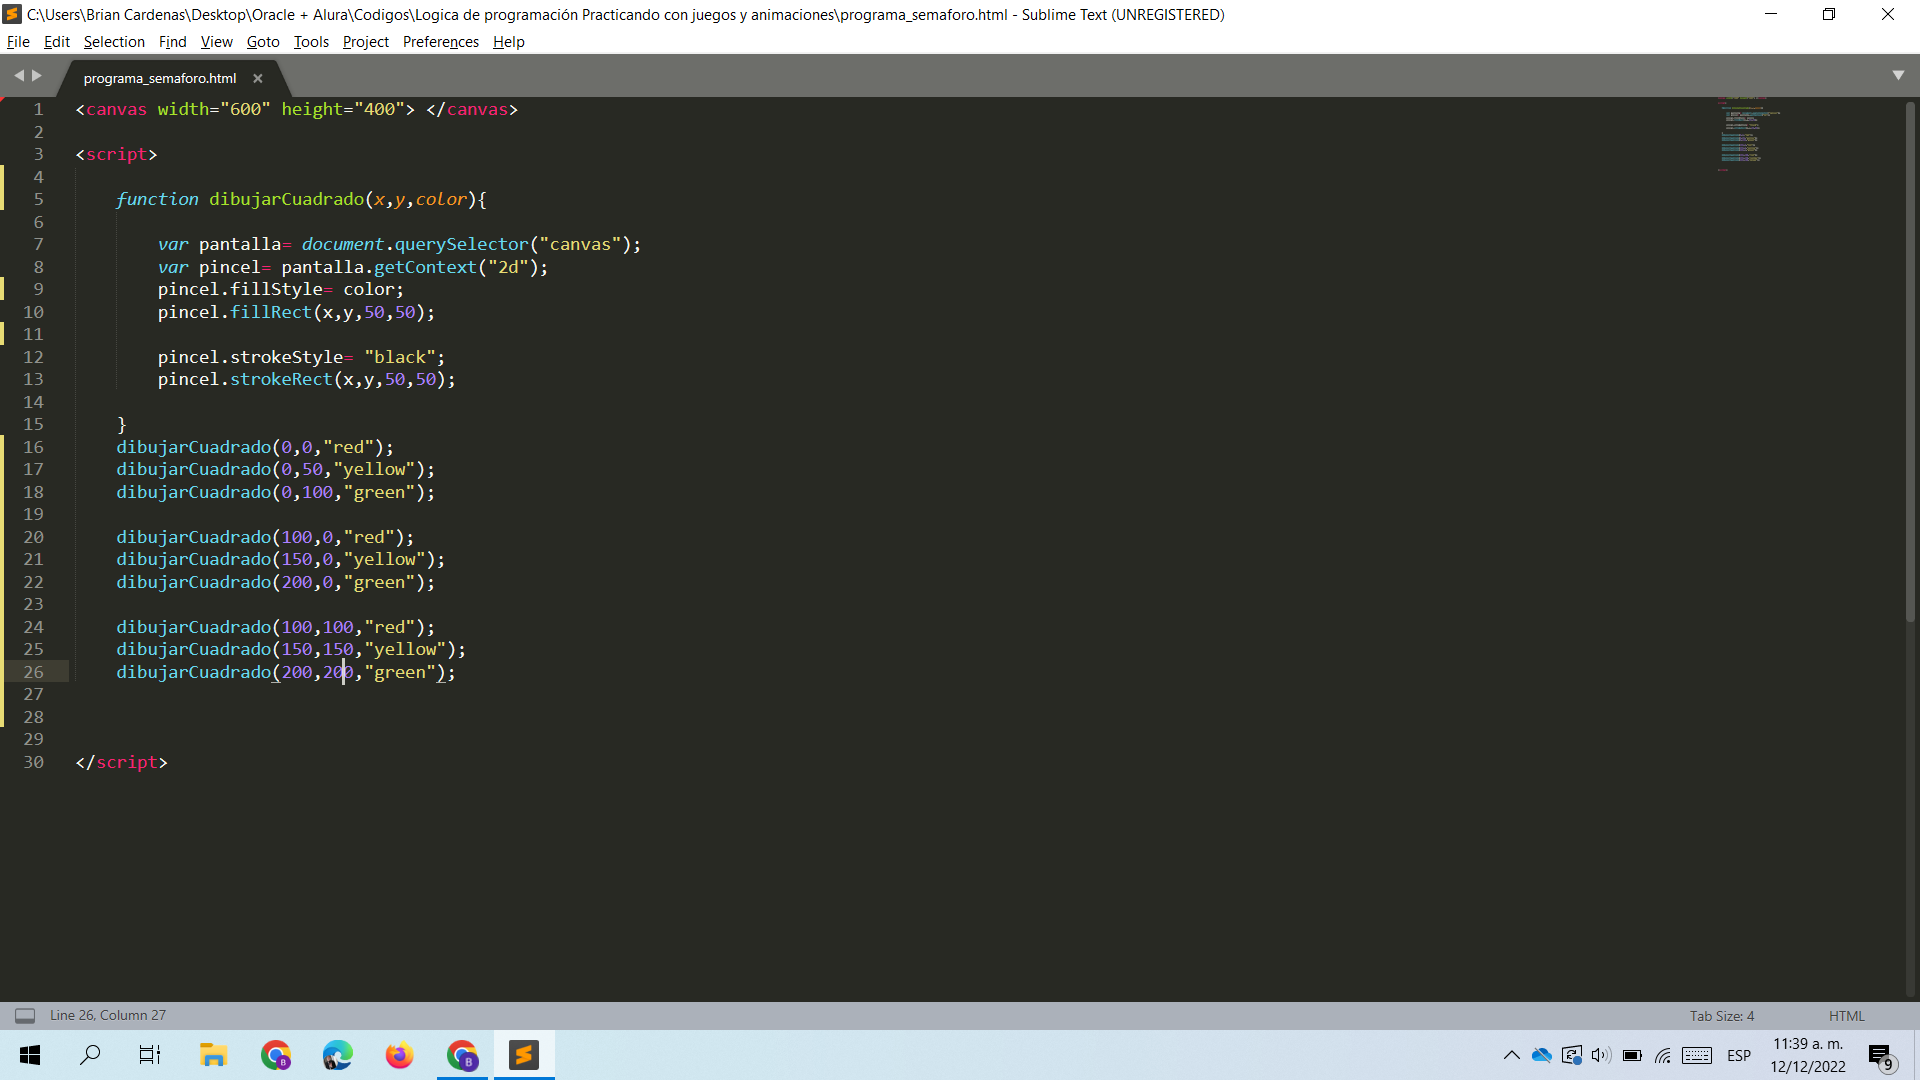1920x1080 pixels.
Task: Click line number 1 in the gutter
Action: click(x=38, y=109)
